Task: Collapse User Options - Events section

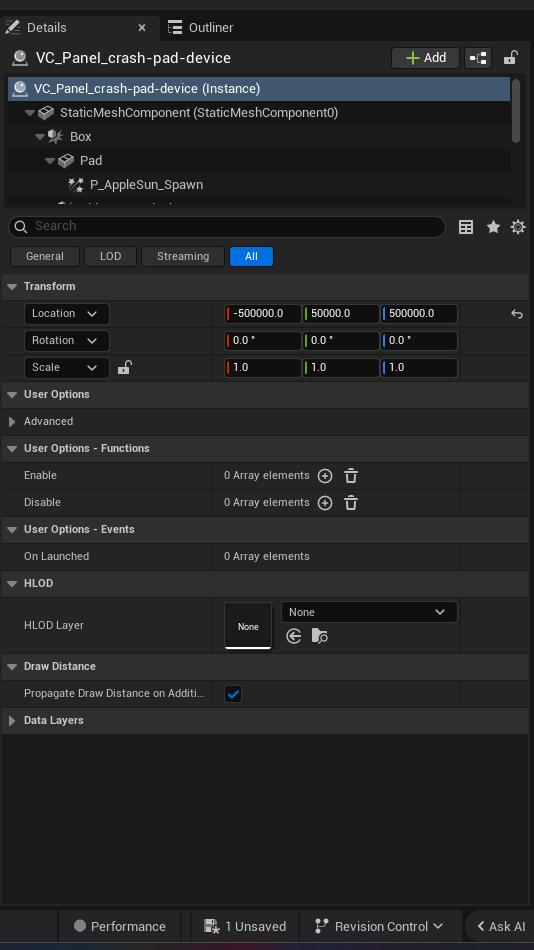Action: pos(12,530)
